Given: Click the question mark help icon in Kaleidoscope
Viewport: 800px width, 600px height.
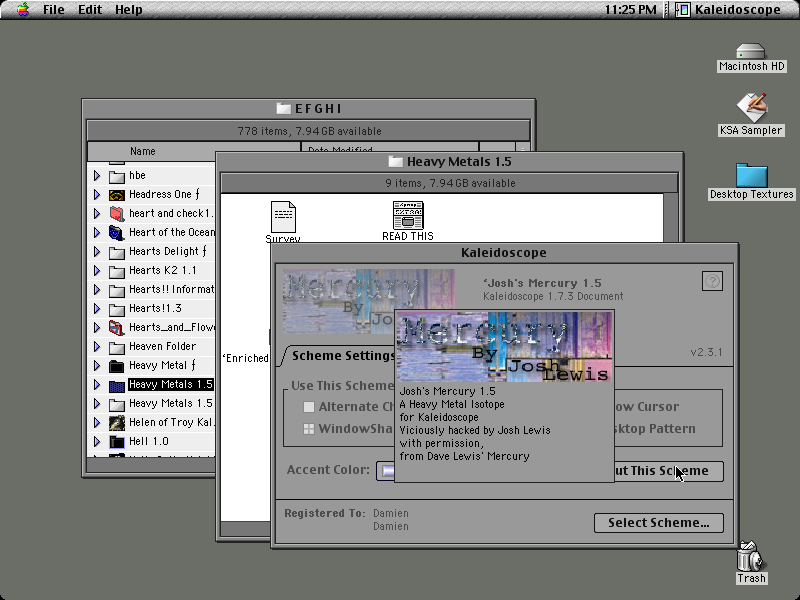Looking at the screenshot, I should click(x=712, y=281).
